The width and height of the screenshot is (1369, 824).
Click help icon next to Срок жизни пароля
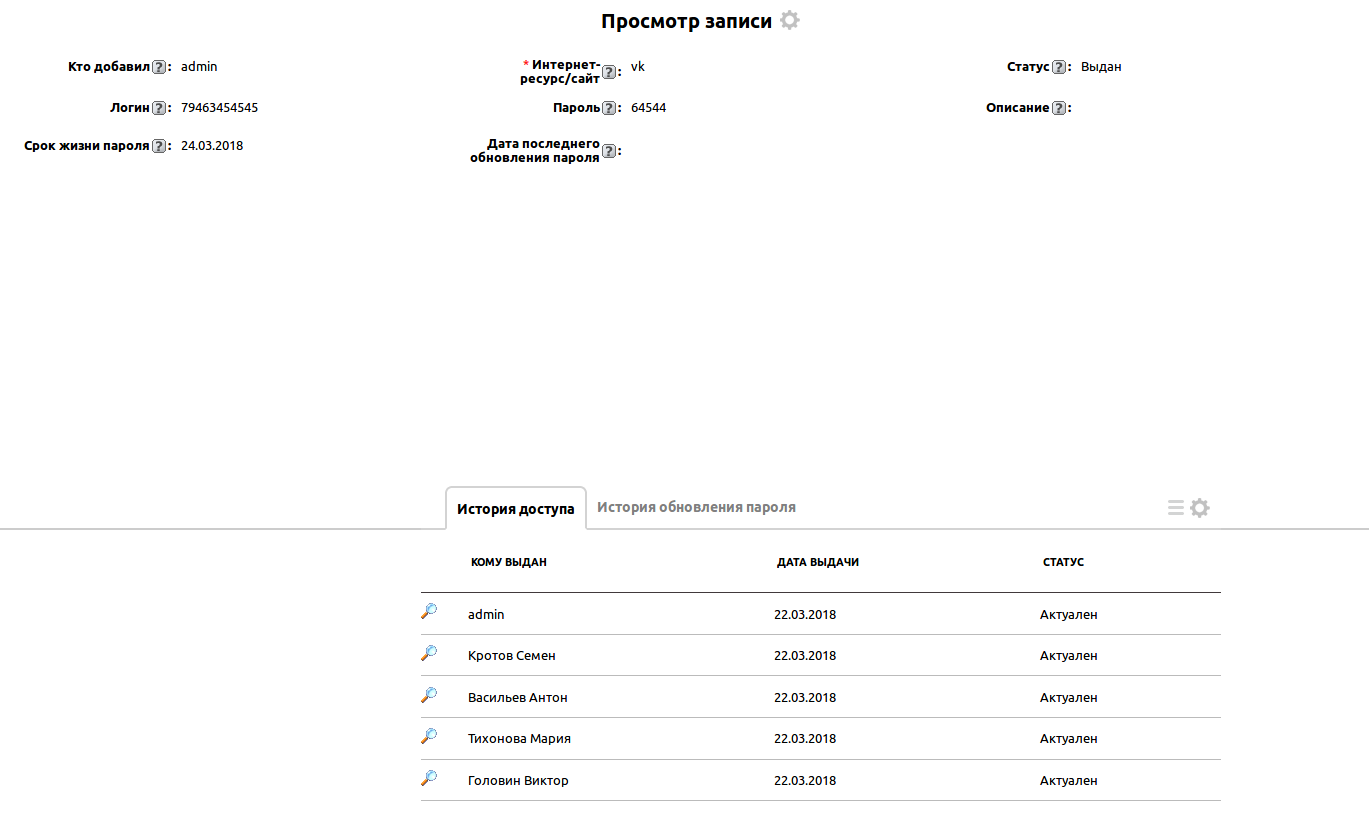point(159,146)
